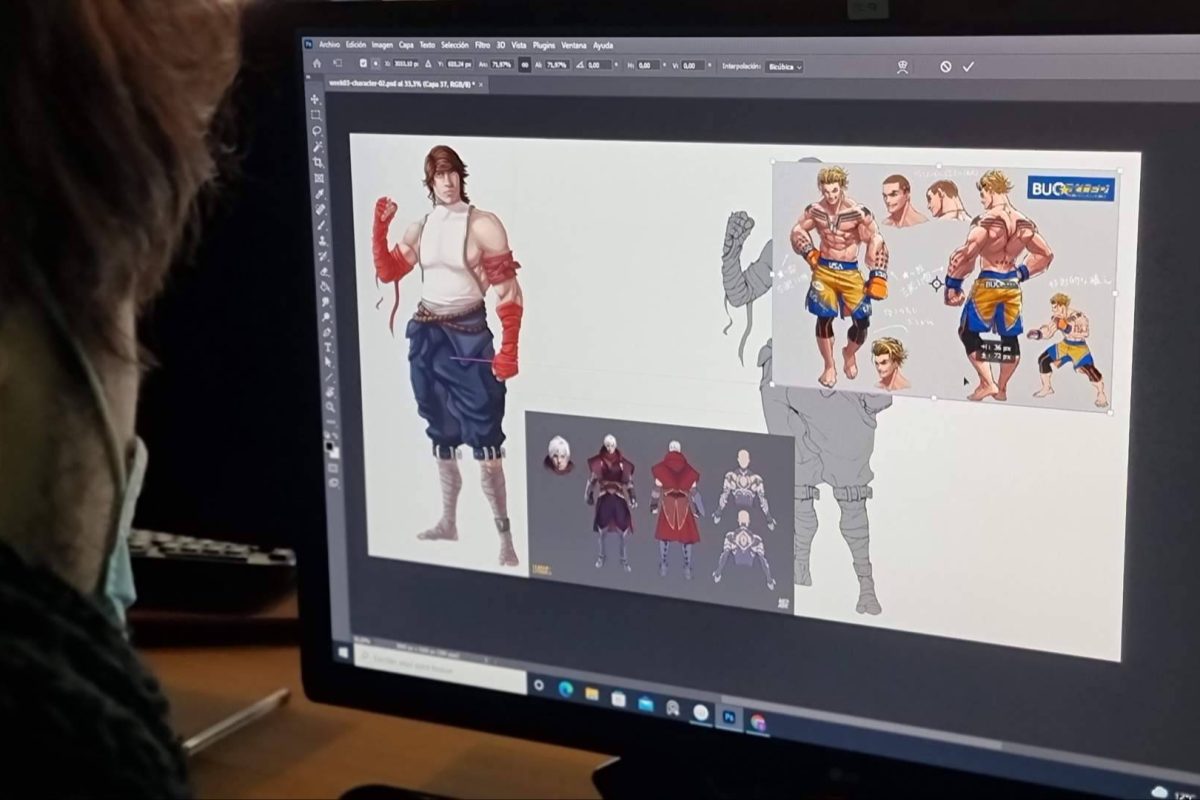Open the Capa menu

406,45
